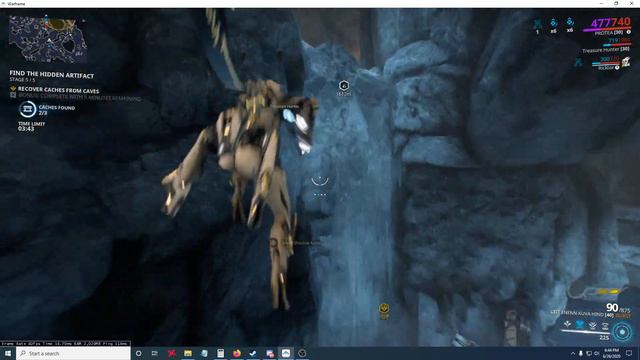640x360 pixels.
Task: Open the taskbar clock and date
Action: tap(611, 353)
